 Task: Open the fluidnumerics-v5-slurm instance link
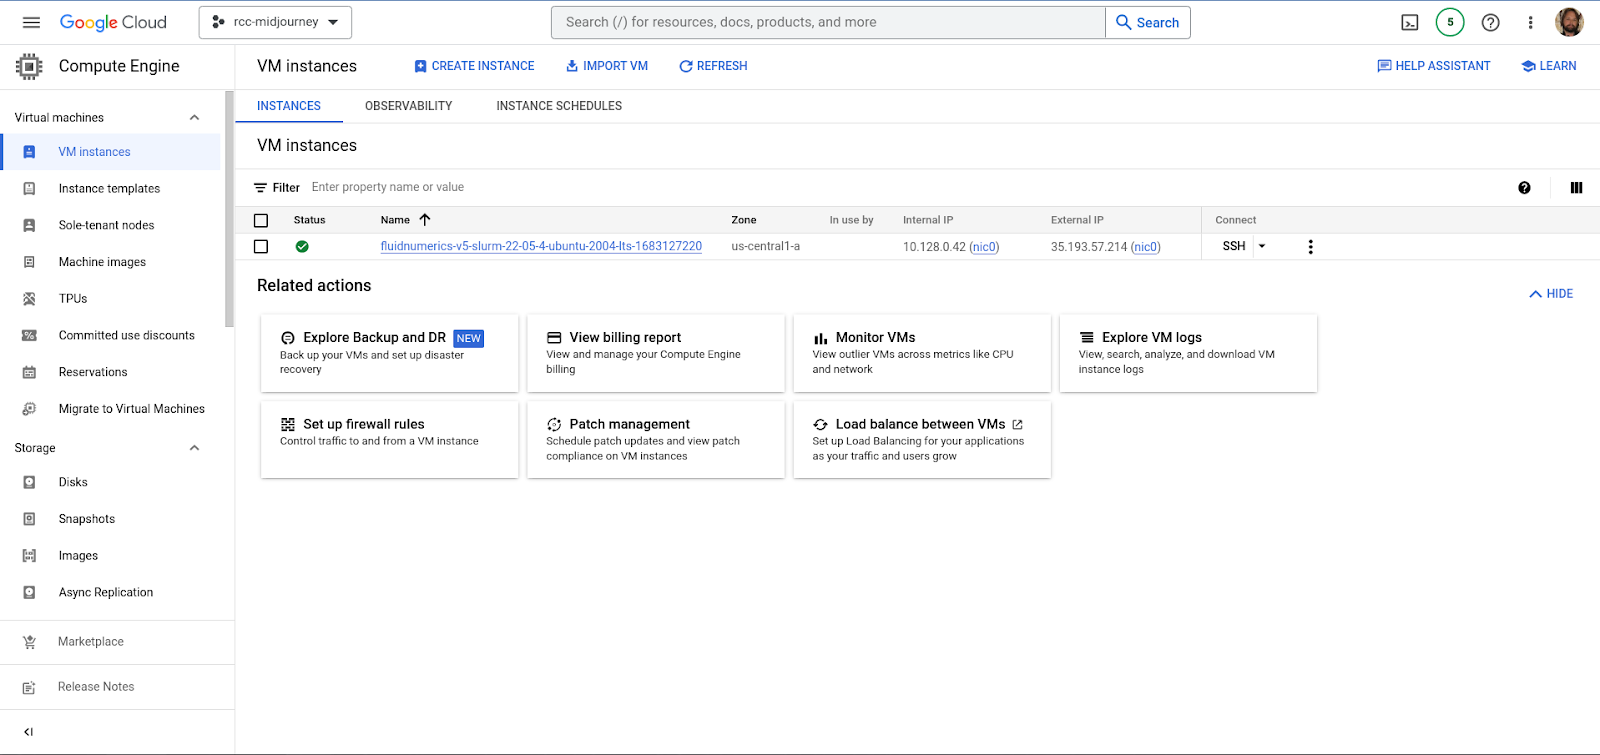coord(541,246)
